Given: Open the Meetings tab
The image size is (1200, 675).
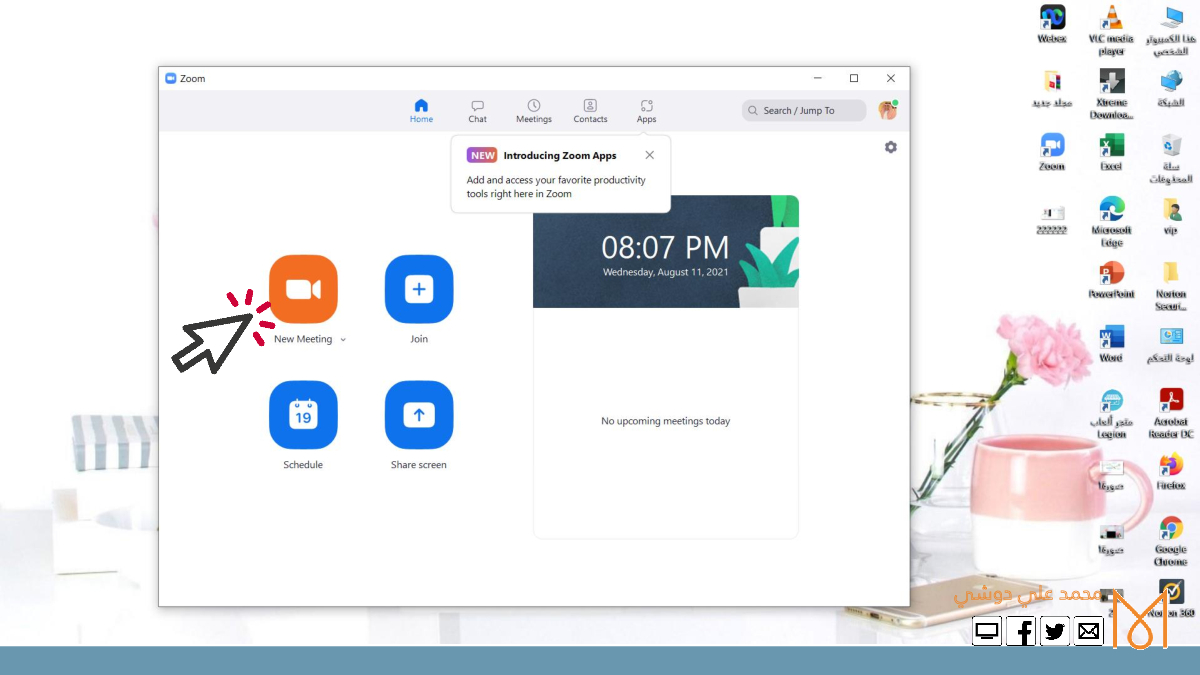Looking at the screenshot, I should pos(534,111).
